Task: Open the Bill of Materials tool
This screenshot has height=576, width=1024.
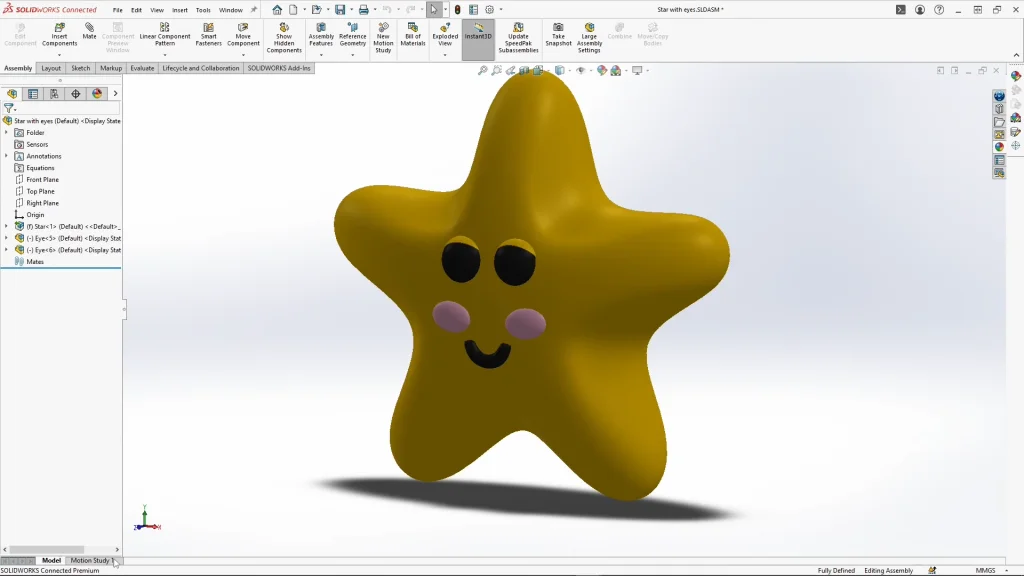Action: tap(414, 33)
